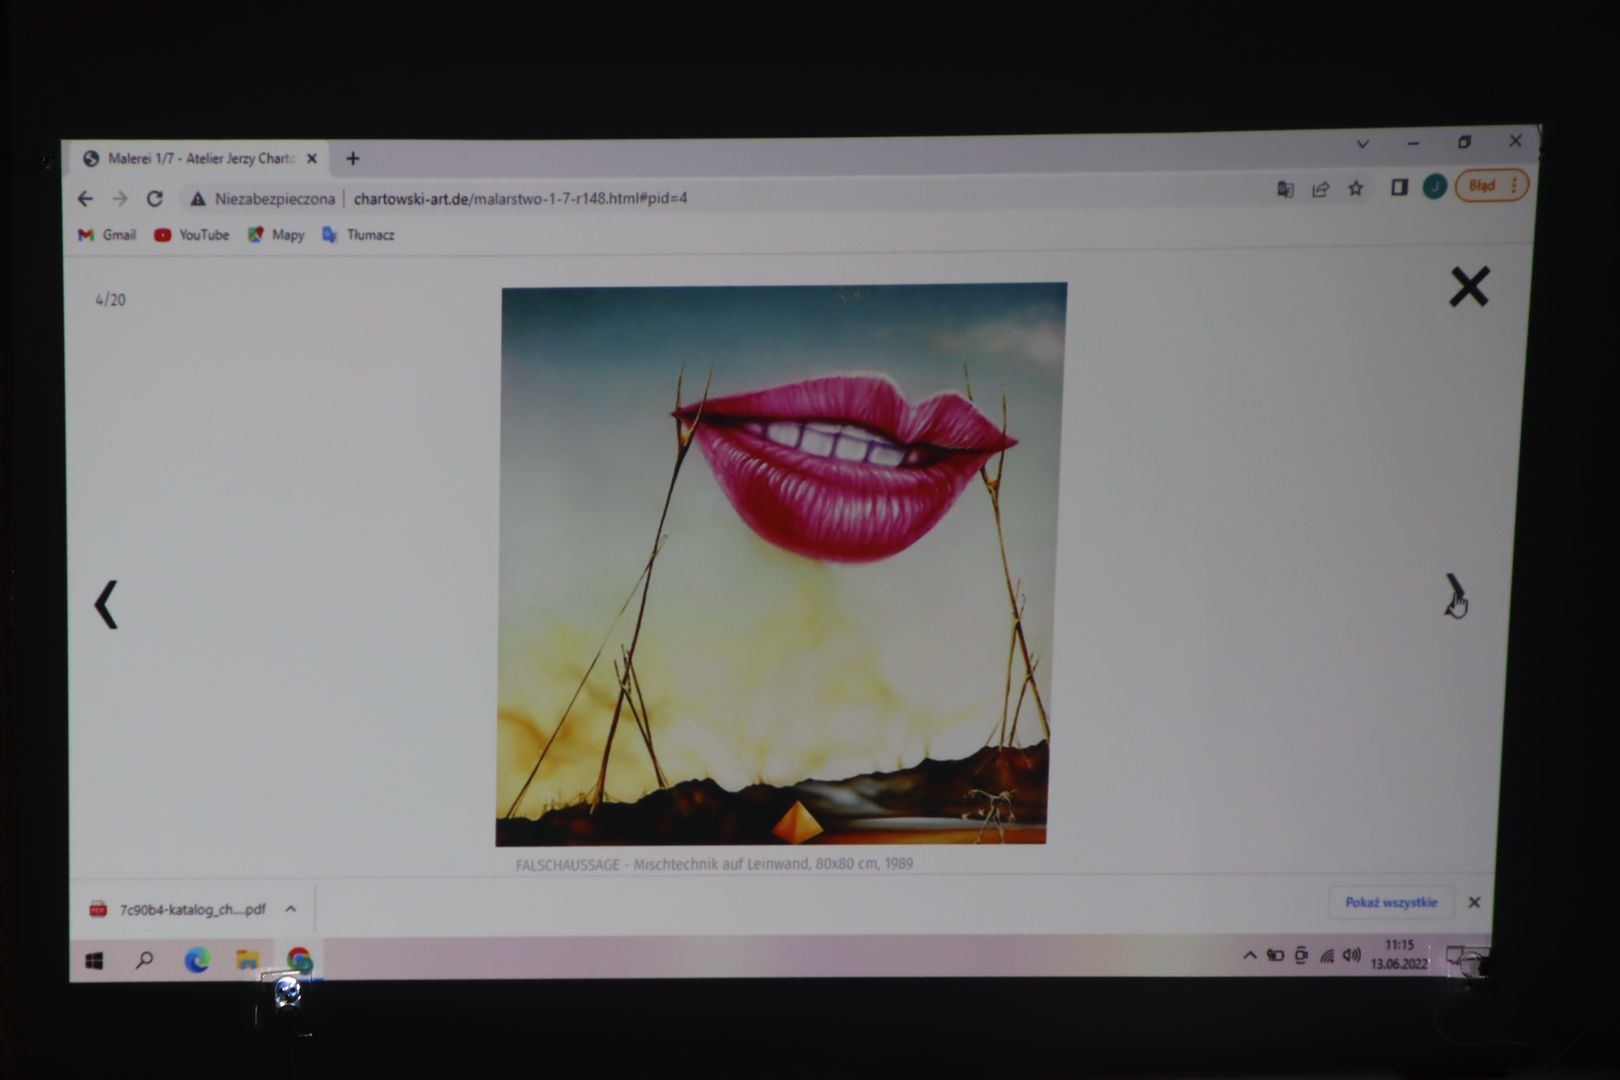Click Pokaż wszystkie downloads button
This screenshot has width=1620, height=1080.
click(x=1390, y=902)
